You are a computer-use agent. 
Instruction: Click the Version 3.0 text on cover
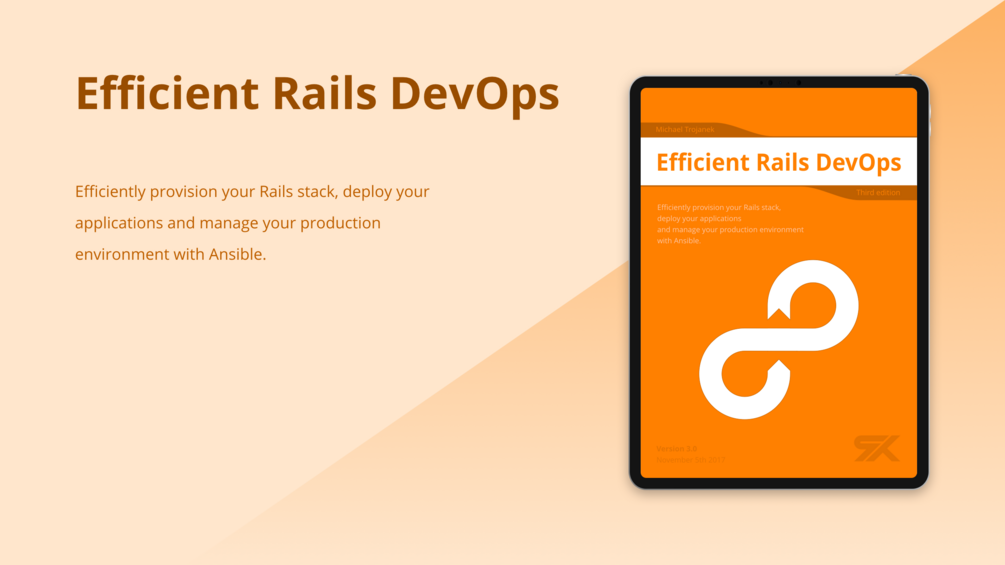[x=676, y=448]
